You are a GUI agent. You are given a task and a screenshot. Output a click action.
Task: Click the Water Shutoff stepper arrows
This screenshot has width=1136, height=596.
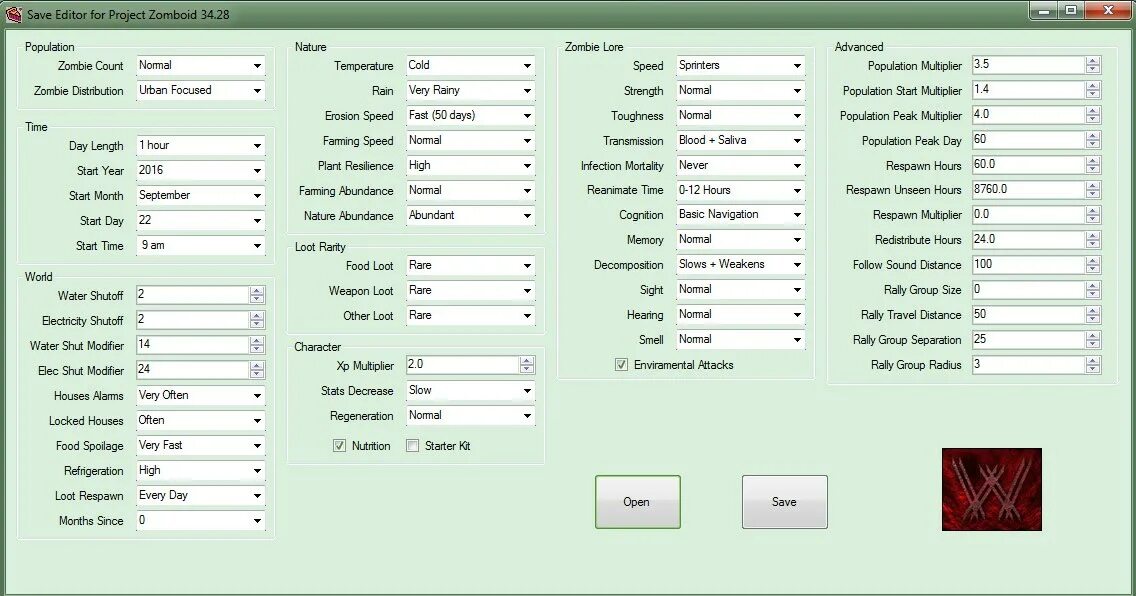pos(257,295)
